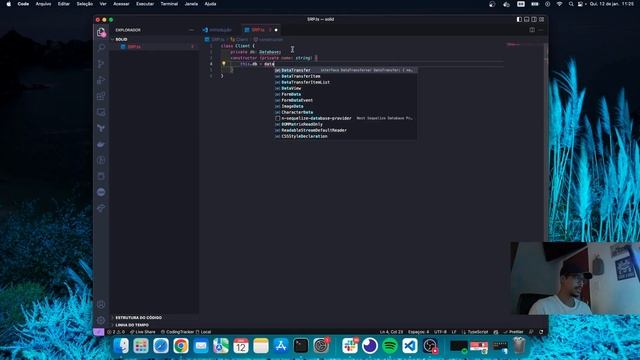640x360 pixels.
Task: Open the Docker view in activity bar
Action: coord(101,144)
